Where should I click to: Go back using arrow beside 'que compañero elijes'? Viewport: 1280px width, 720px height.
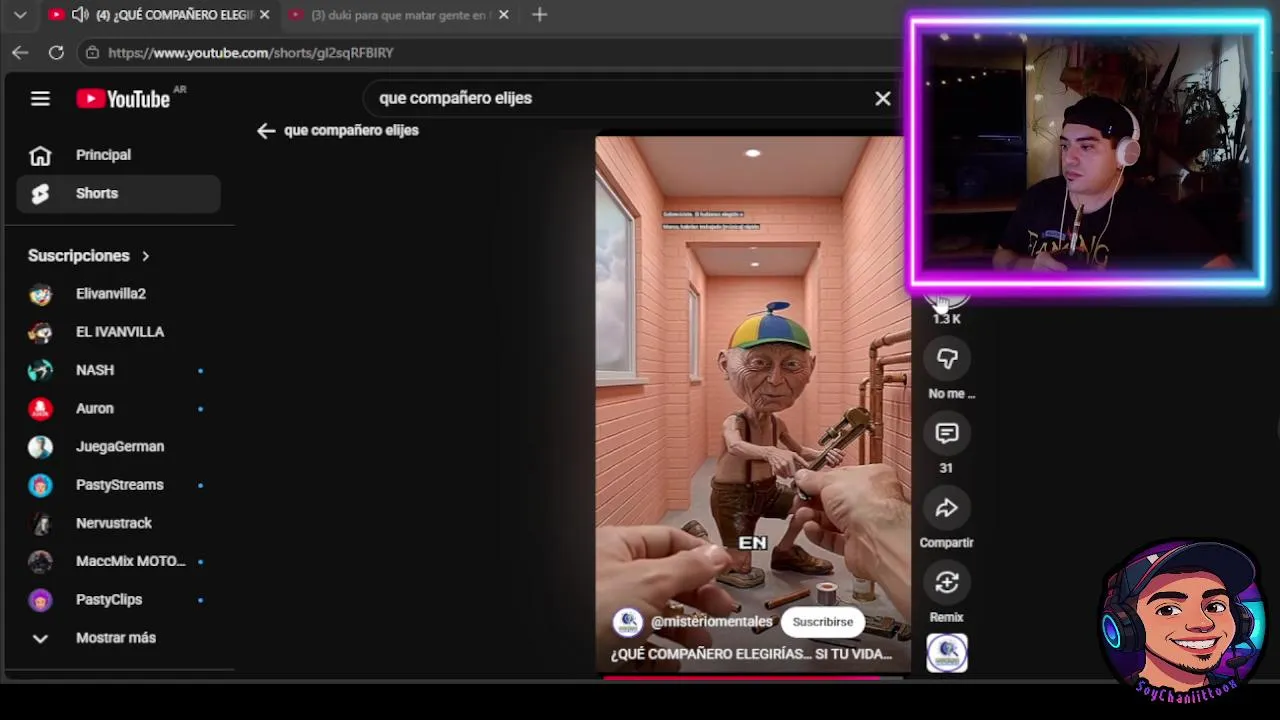[x=266, y=130]
